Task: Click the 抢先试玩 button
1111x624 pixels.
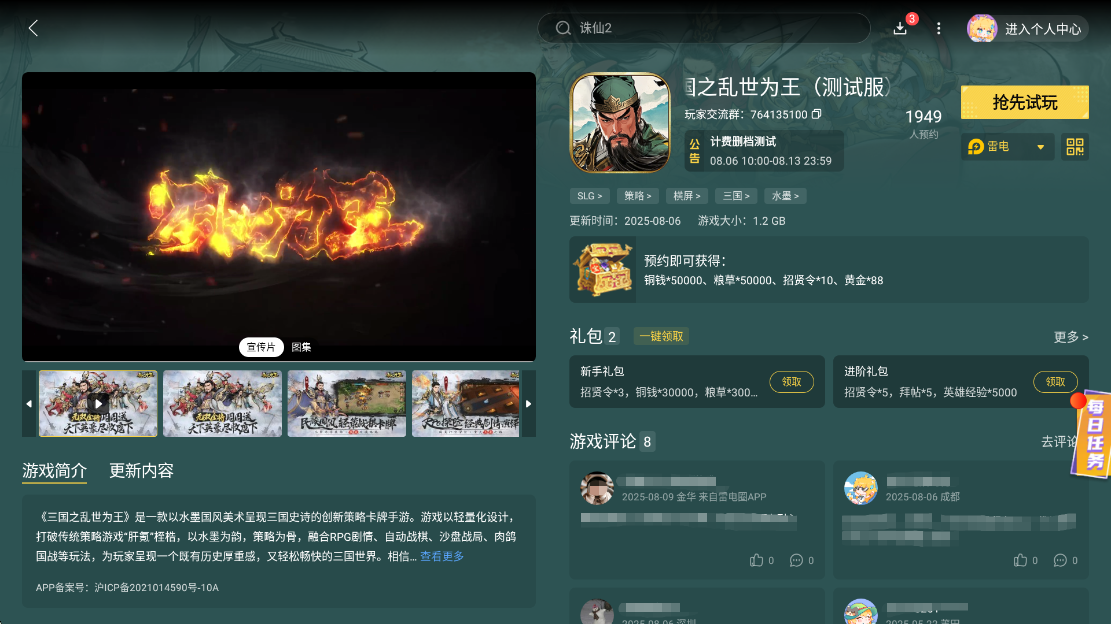Action: point(1025,103)
